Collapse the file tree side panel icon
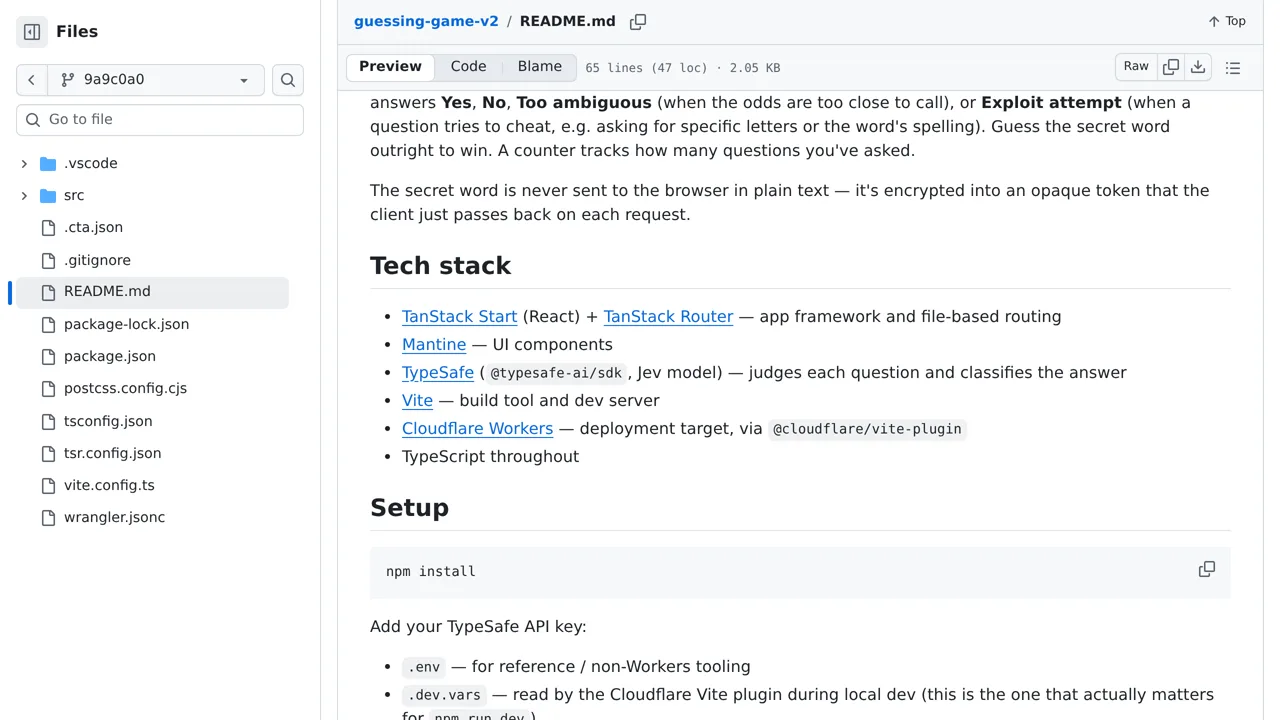The image size is (1280, 720). [32, 32]
